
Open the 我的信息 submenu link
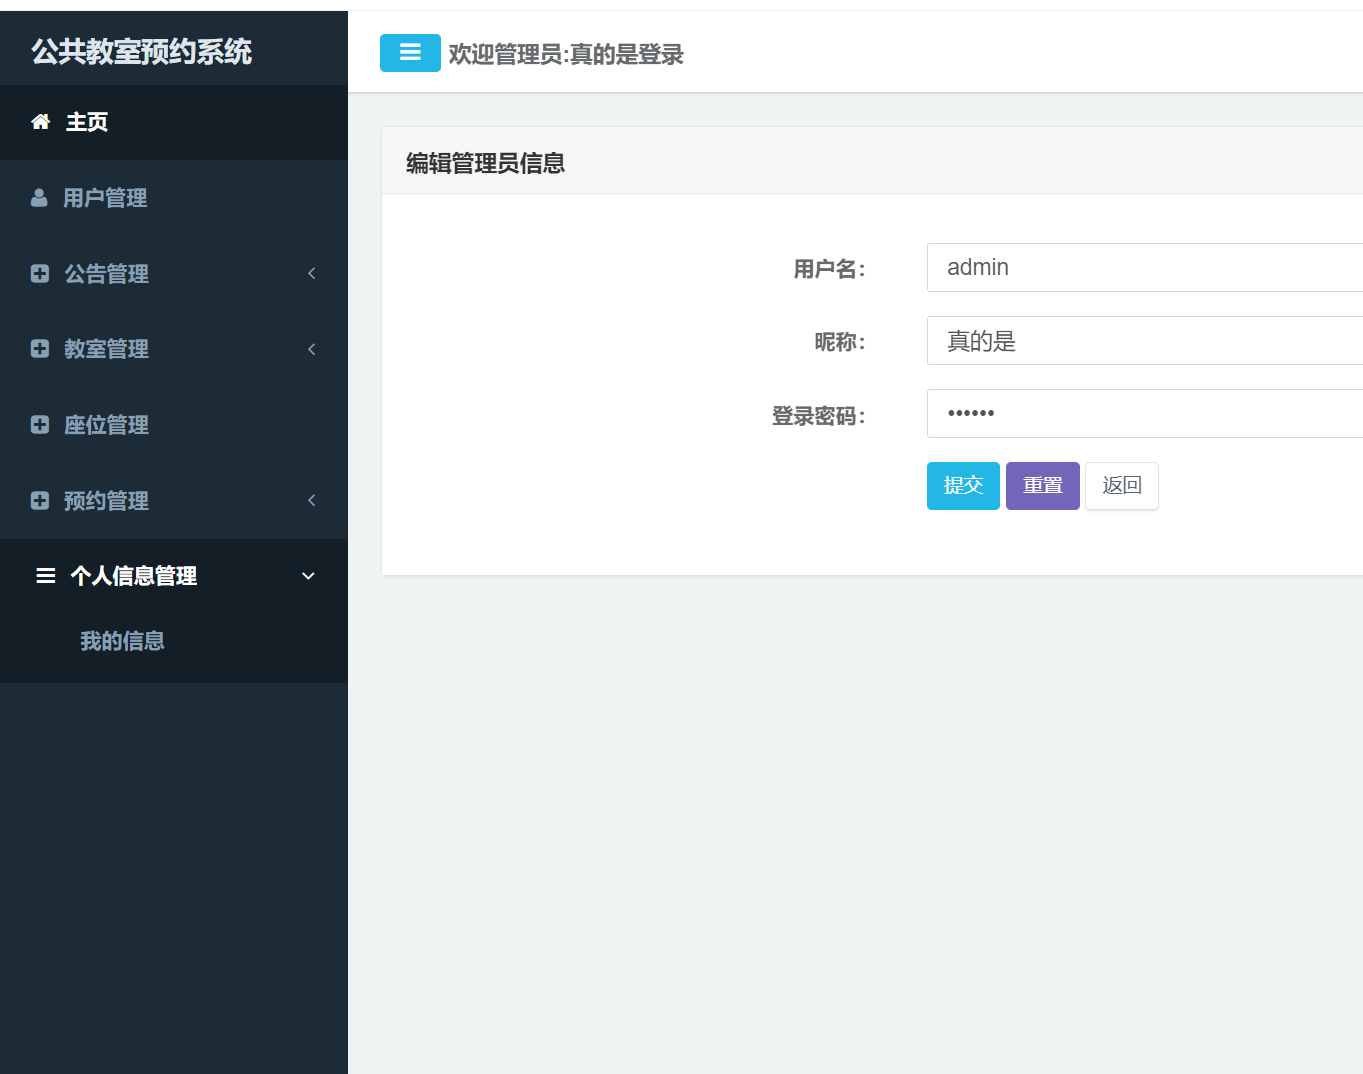click(122, 641)
